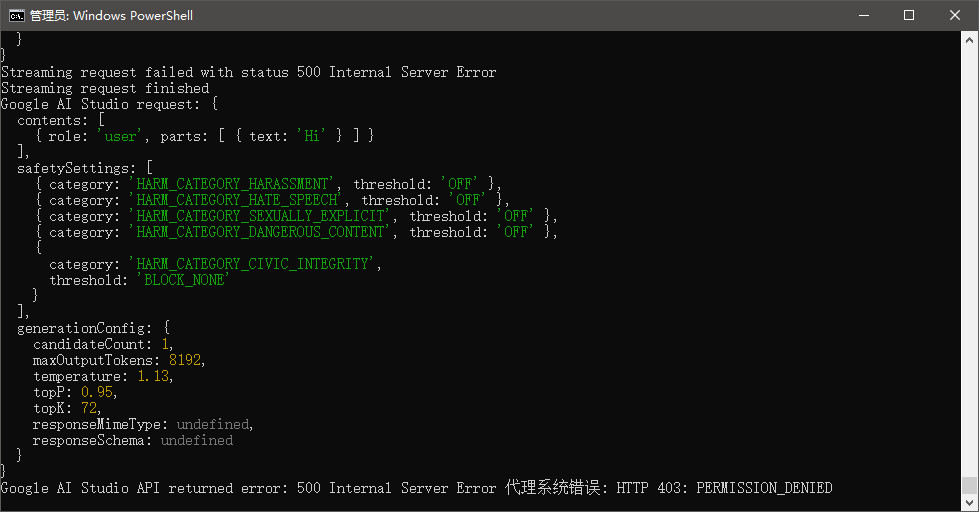Click the HARM_CATEGORY_CIVIC_INTEGRITY string
The image size is (979, 512).
click(x=253, y=264)
